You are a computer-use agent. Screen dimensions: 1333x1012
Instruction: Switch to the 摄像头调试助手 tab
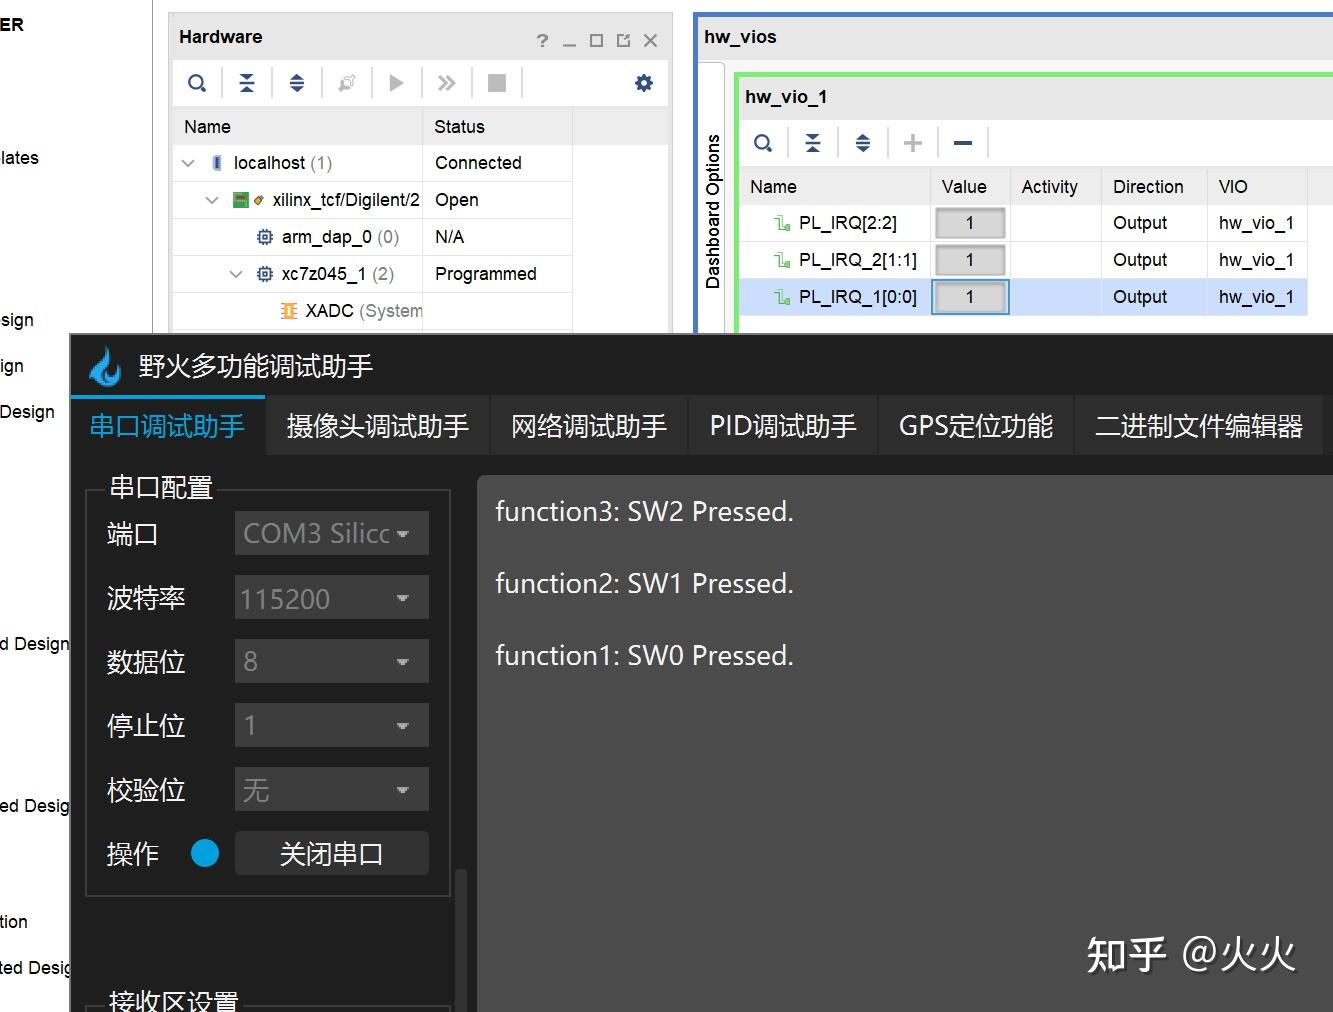(377, 425)
